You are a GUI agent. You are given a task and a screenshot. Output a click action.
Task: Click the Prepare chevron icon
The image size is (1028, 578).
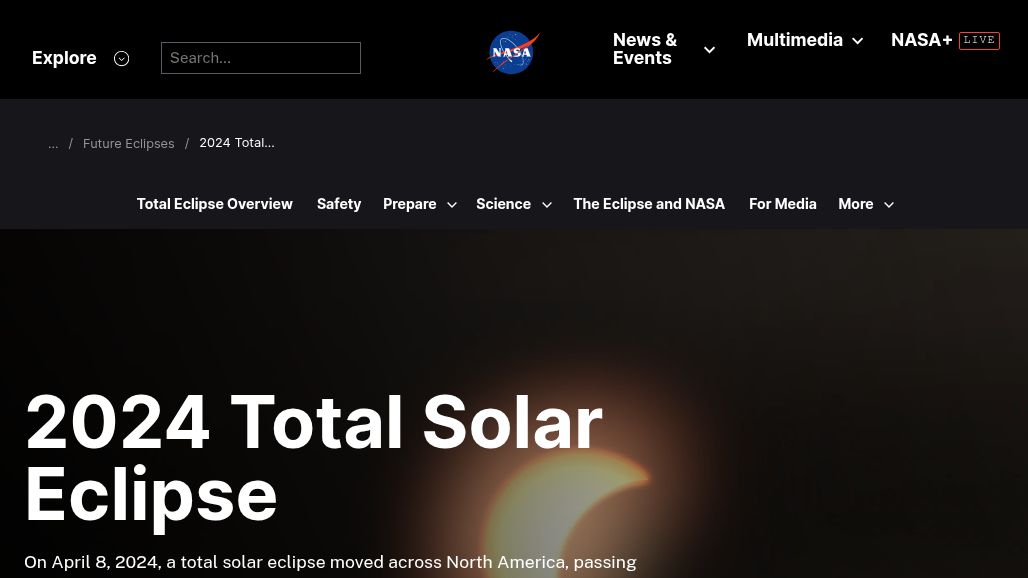[x=451, y=204]
